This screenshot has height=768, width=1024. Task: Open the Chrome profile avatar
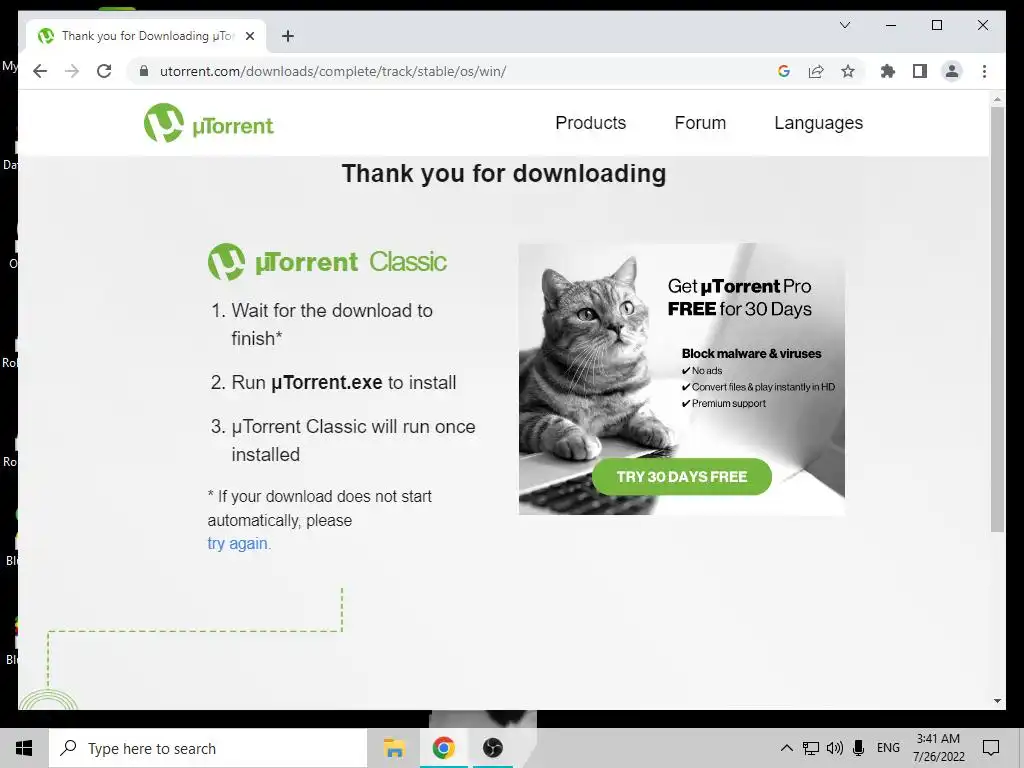click(952, 71)
